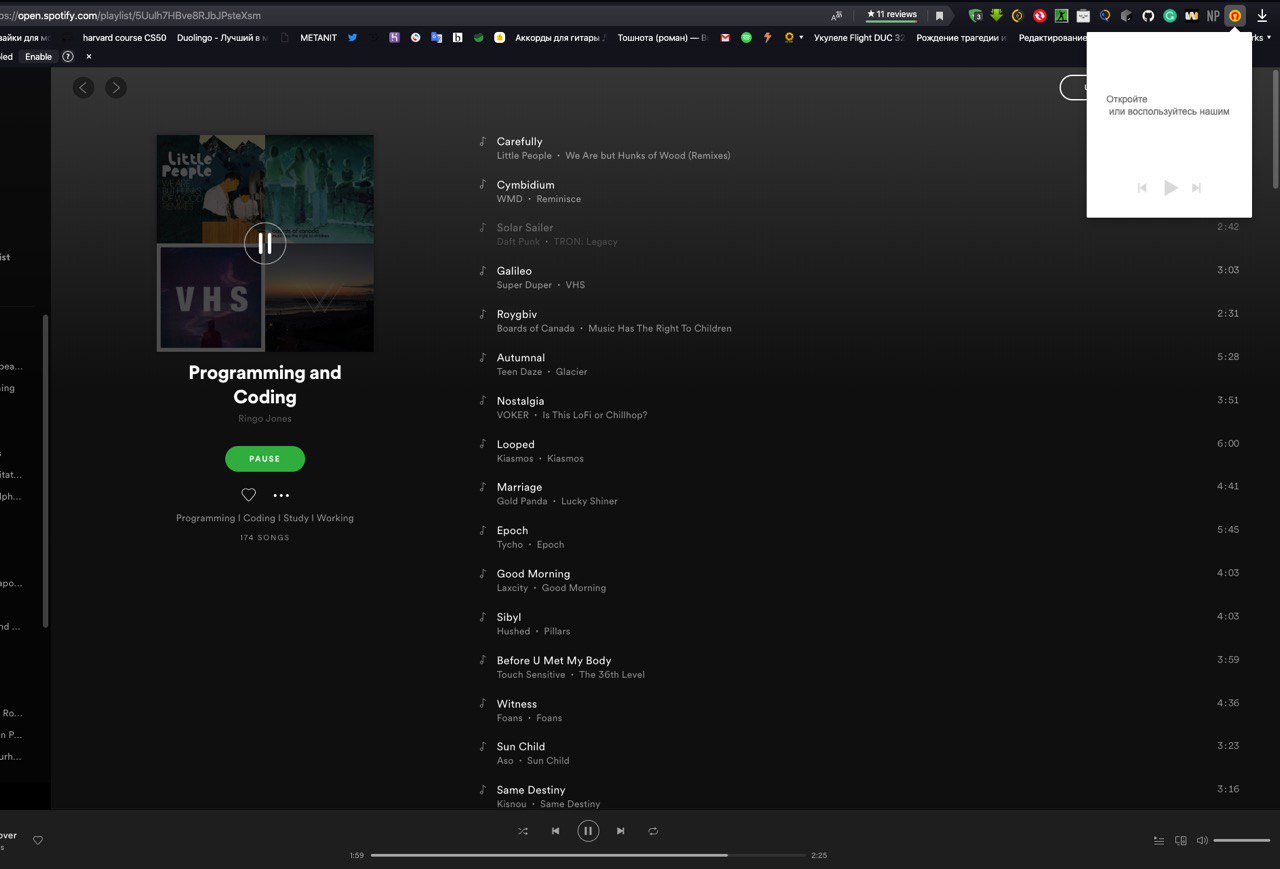Play the Carefully track note icon
The image size is (1280, 869).
pyautogui.click(x=482, y=141)
